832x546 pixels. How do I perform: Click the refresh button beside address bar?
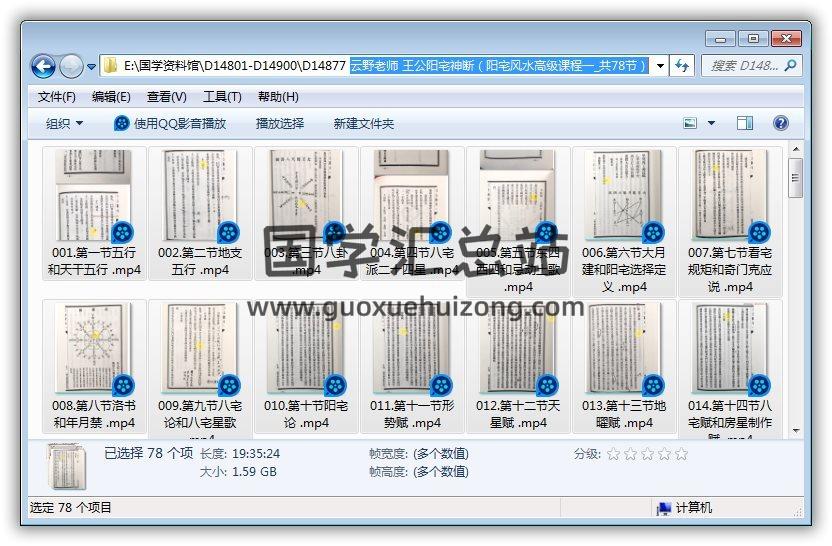pyautogui.click(x=683, y=66)
